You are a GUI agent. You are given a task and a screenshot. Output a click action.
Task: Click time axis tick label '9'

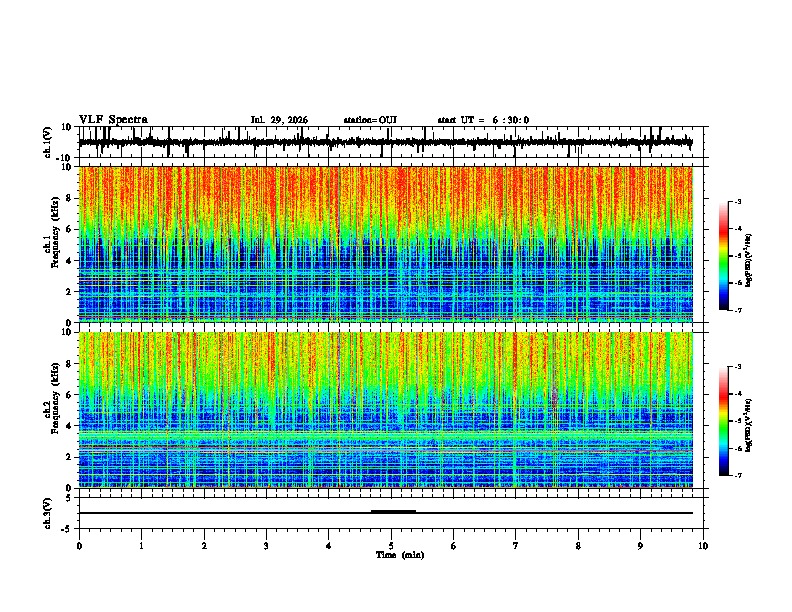640,546
